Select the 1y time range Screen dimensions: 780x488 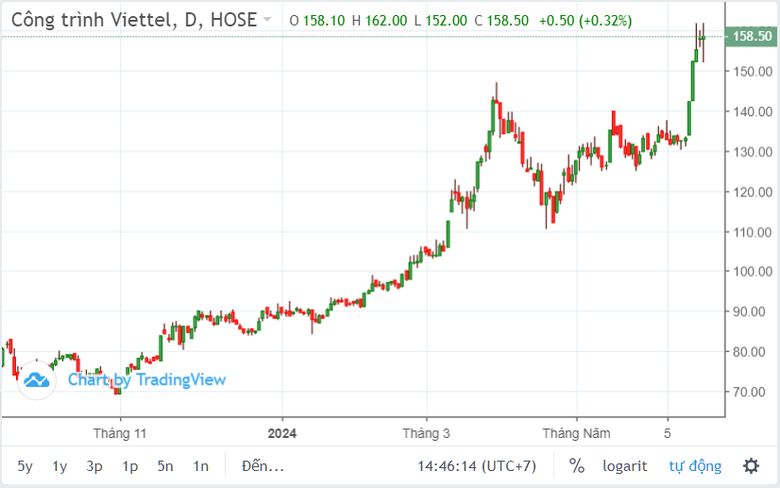[60, 466]
